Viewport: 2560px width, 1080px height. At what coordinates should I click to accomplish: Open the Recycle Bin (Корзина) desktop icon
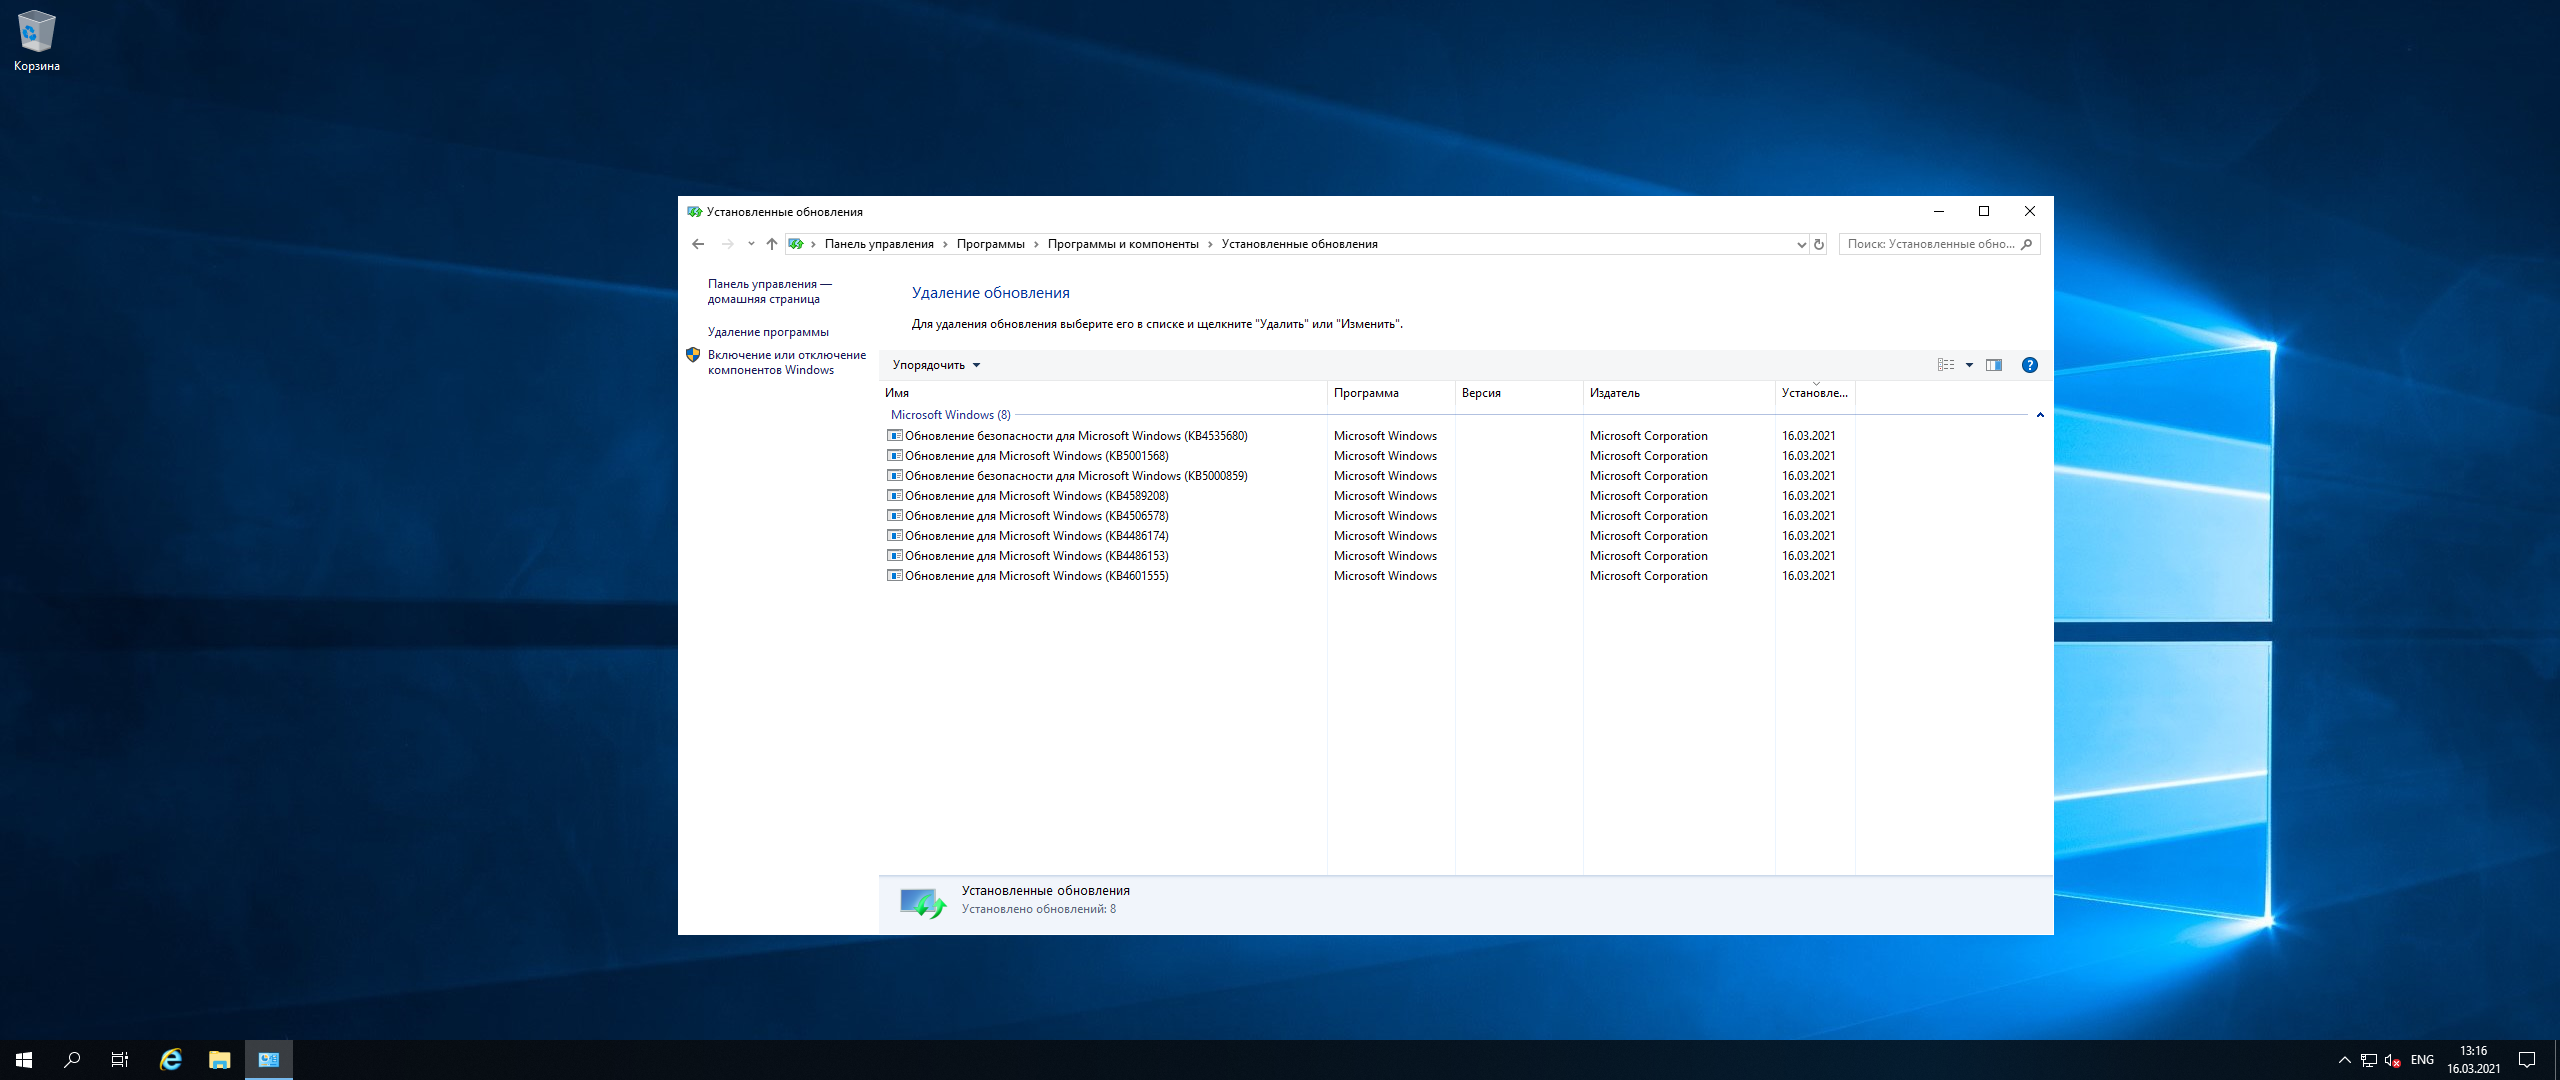pyautogui.click(x=37, y=41)
